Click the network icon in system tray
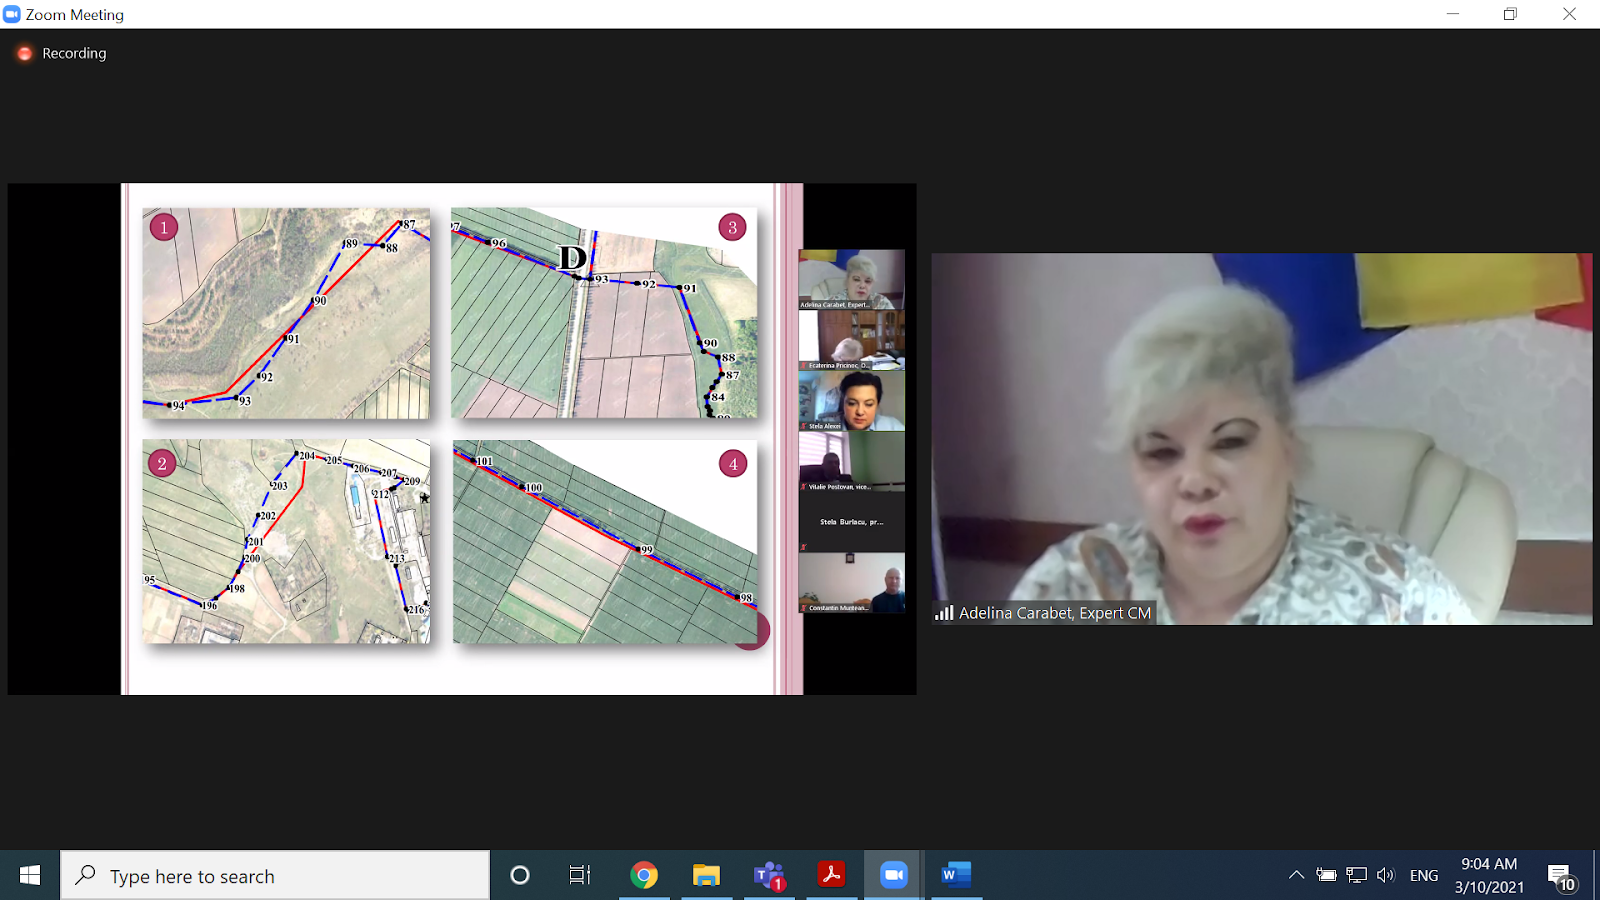 [1356, 876]
